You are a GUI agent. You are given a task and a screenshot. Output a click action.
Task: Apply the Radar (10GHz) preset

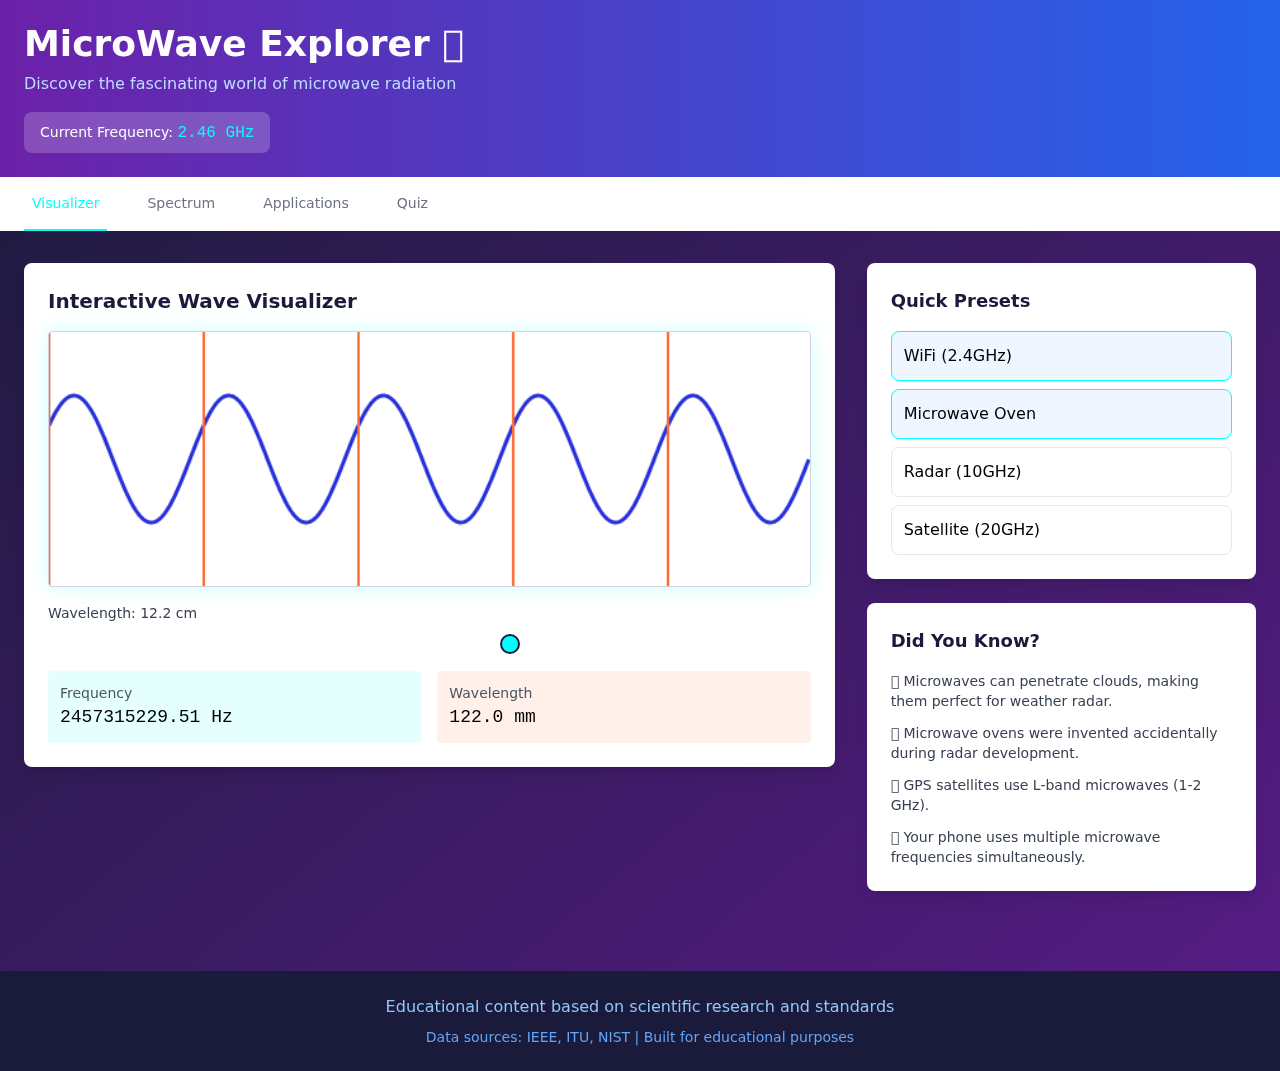coord(1061,471)
